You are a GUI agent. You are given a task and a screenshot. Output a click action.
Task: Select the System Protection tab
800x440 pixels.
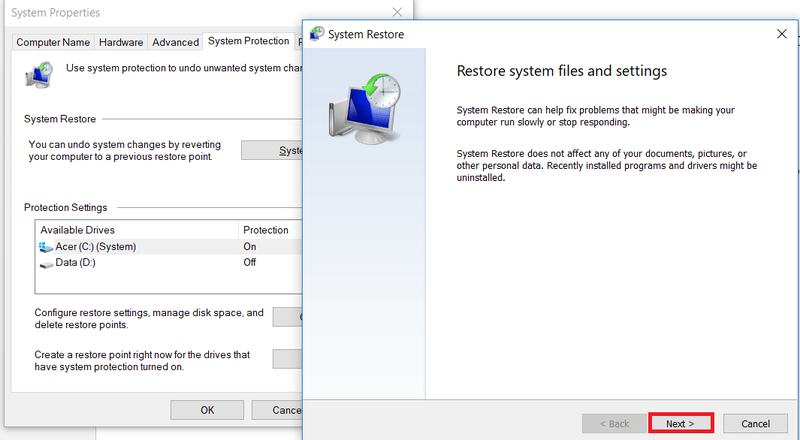pos(248,42)
